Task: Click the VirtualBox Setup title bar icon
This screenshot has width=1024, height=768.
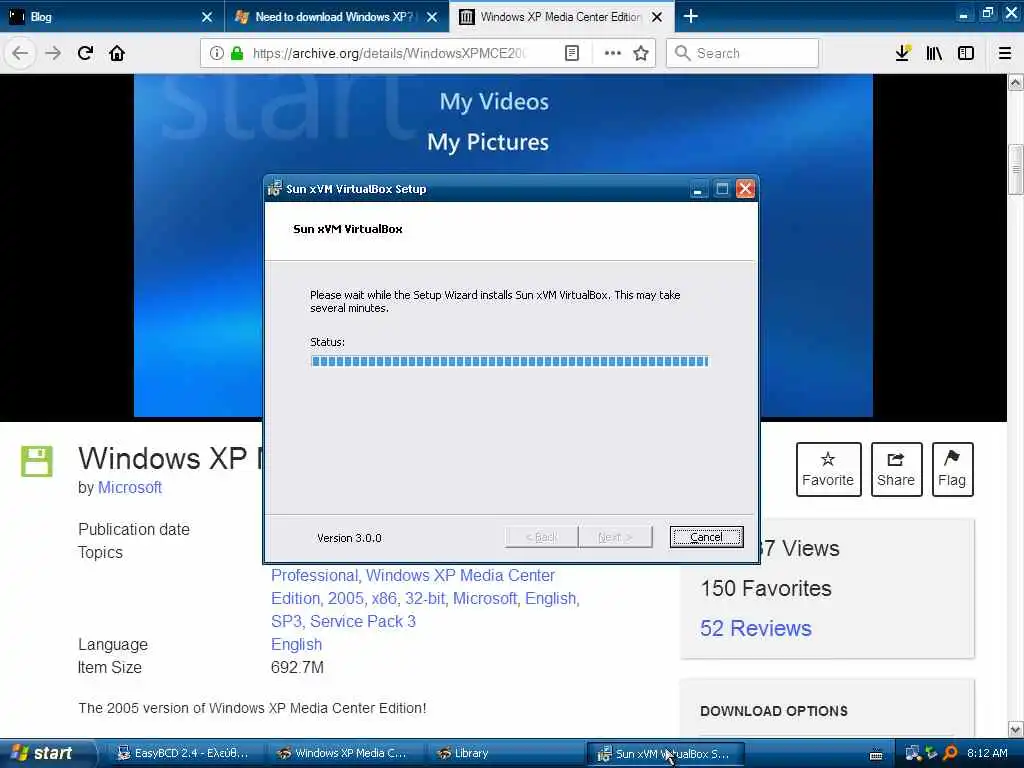Action: coord(274,189)
